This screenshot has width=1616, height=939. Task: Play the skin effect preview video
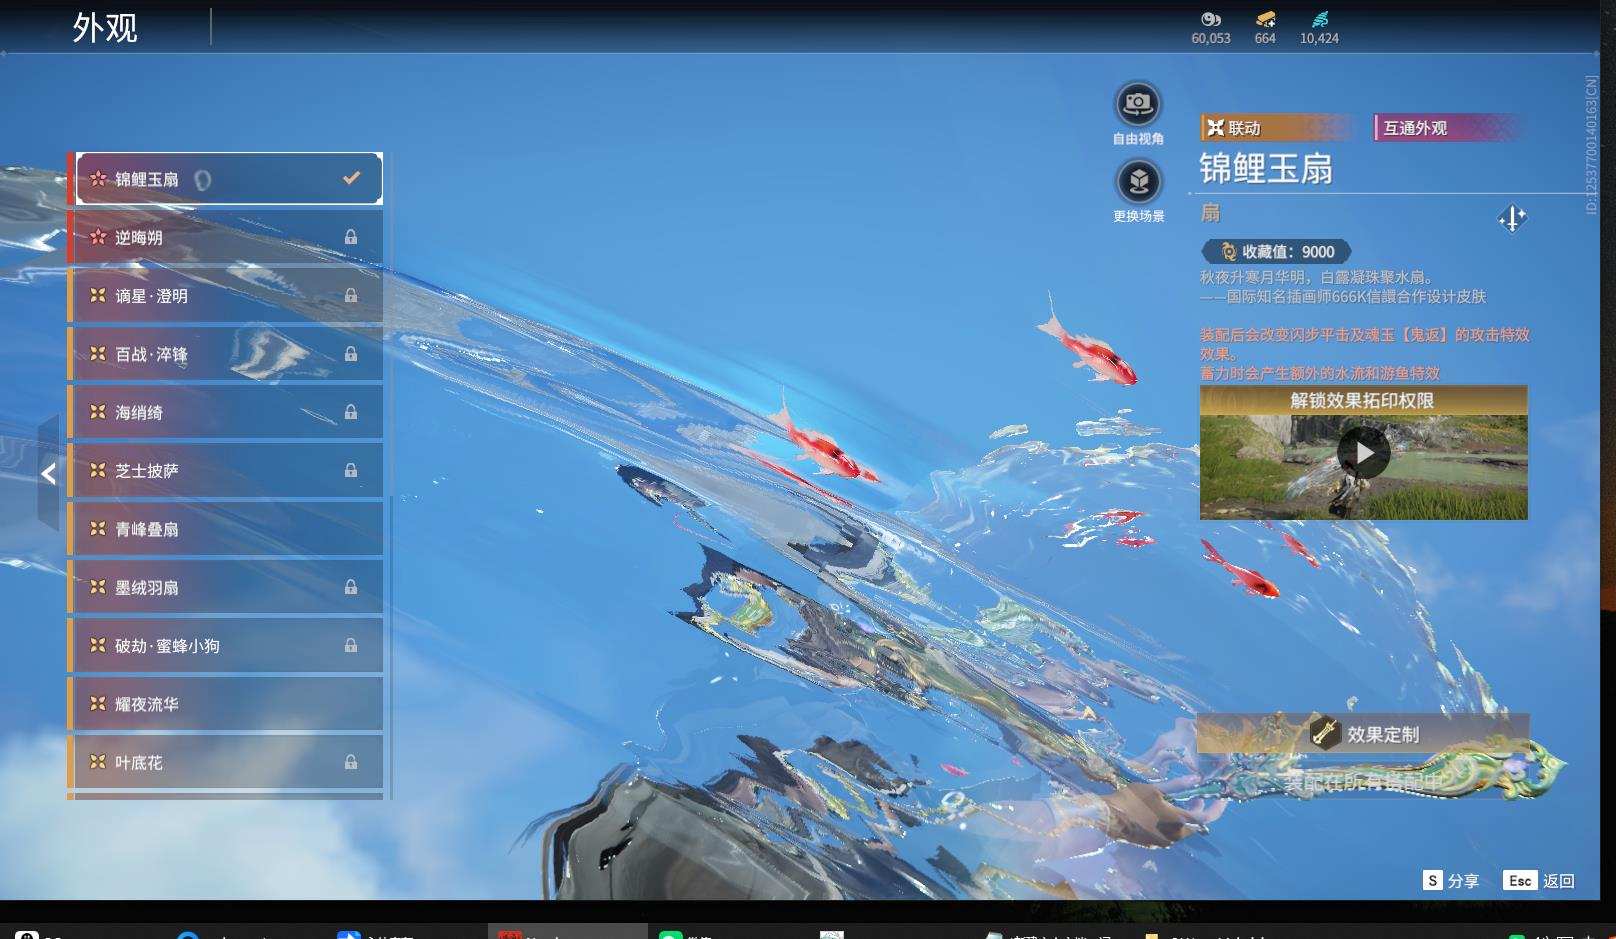pyautogui.click(x=1364, y=454)
